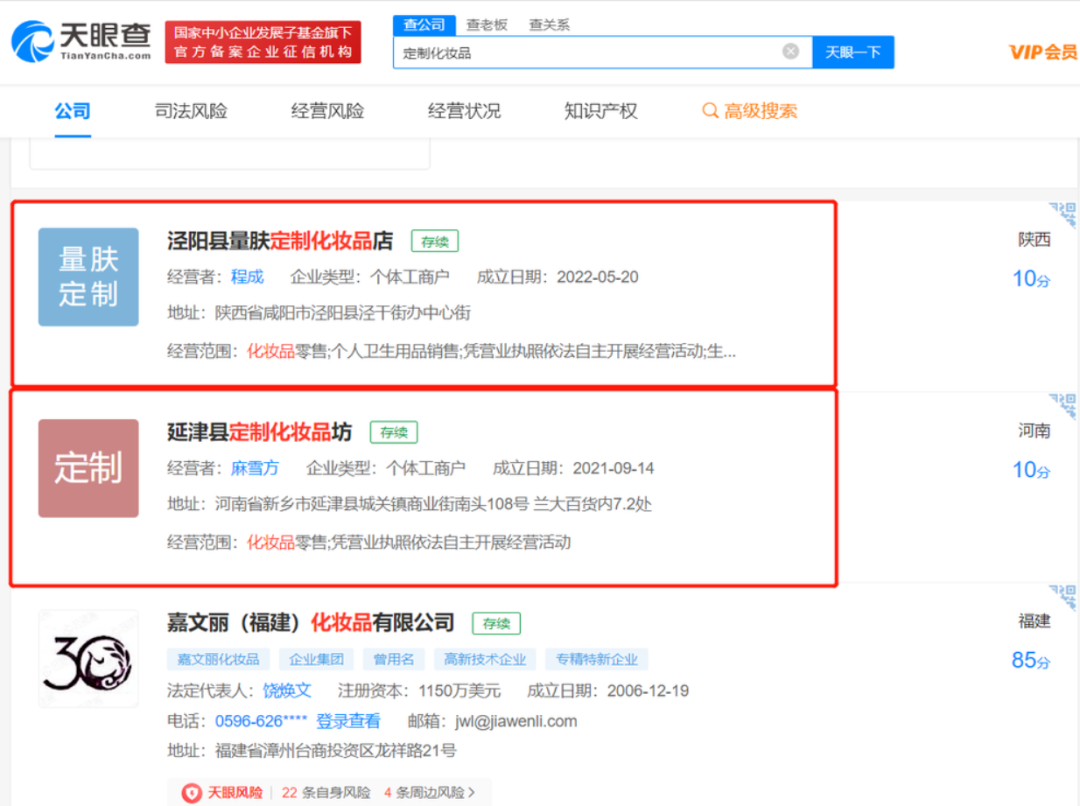This screenshot has width=1080, height=806.
Task: Click address 福建省漳州台商投资区龙祥路21号
Action: 335,751
